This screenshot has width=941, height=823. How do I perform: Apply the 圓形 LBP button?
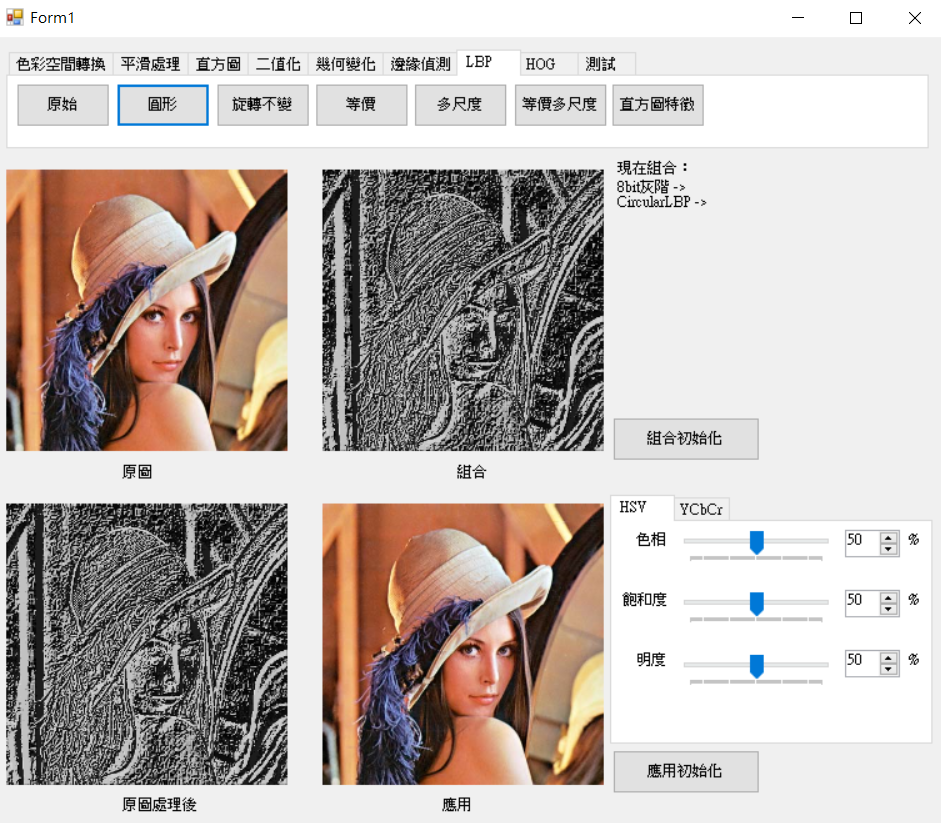coord(163,104)
